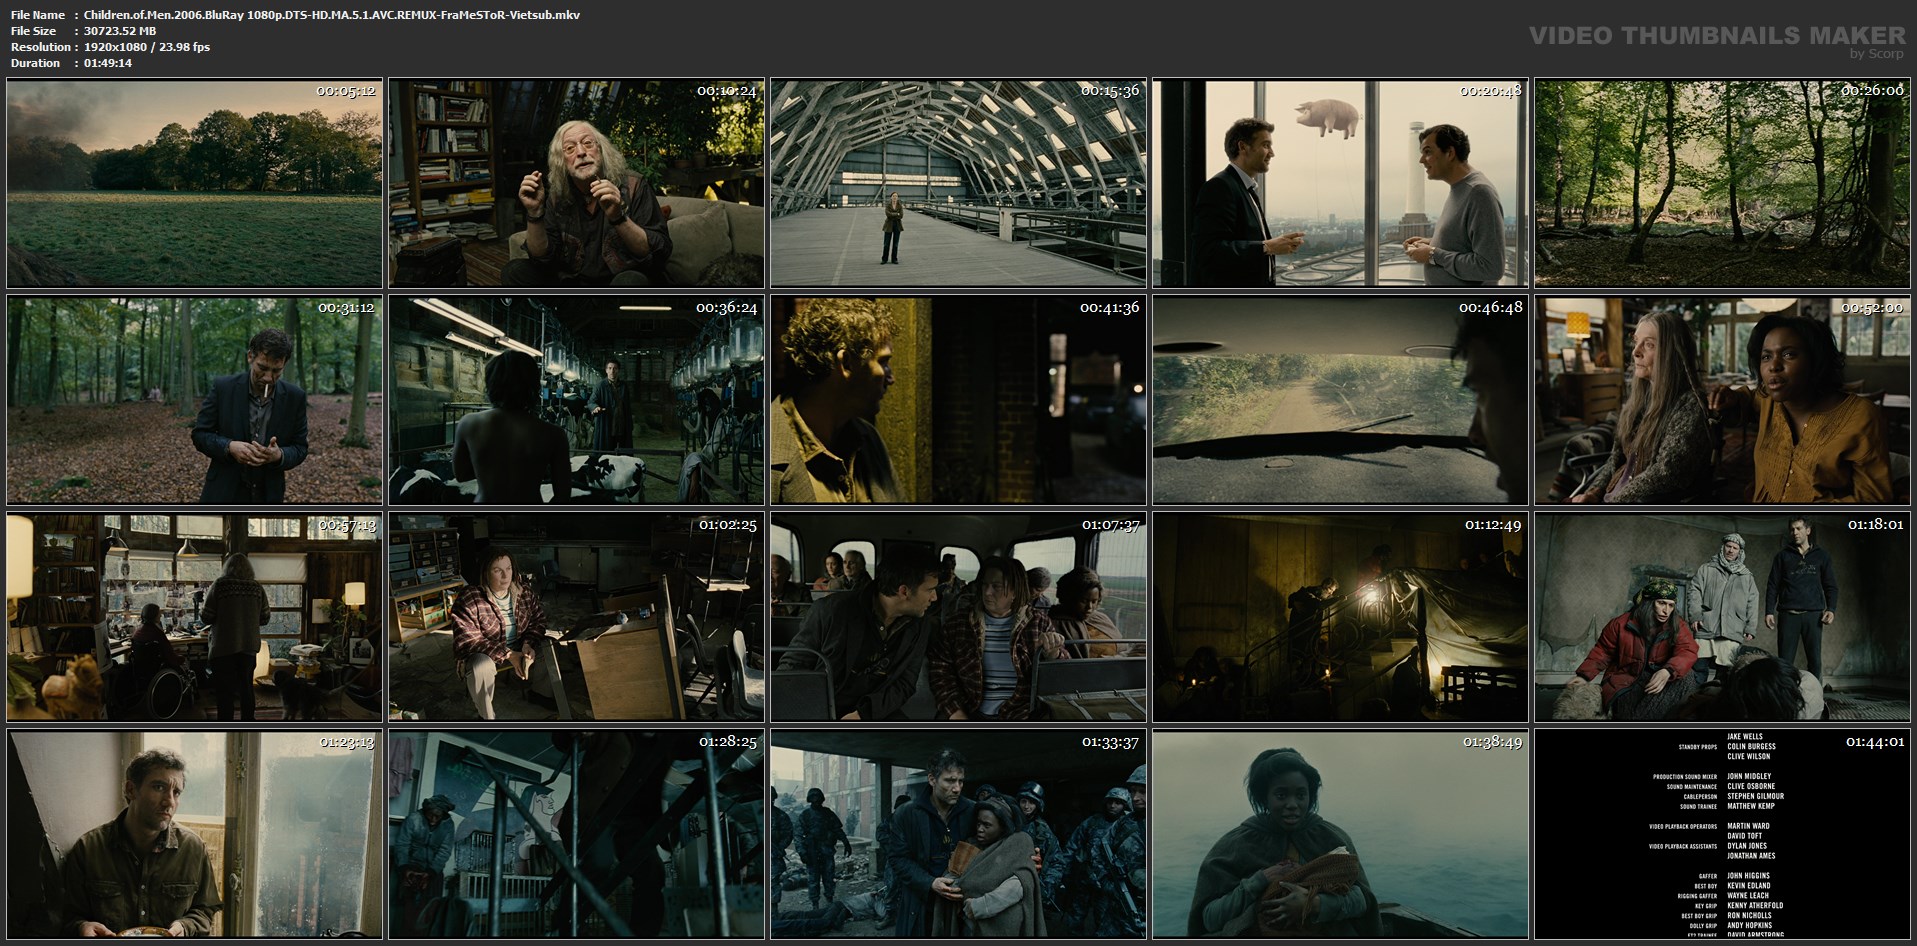Open the thumbnail timestamped 00:57:13
This screenshot has height=946, width=1917.
(194, 617)
